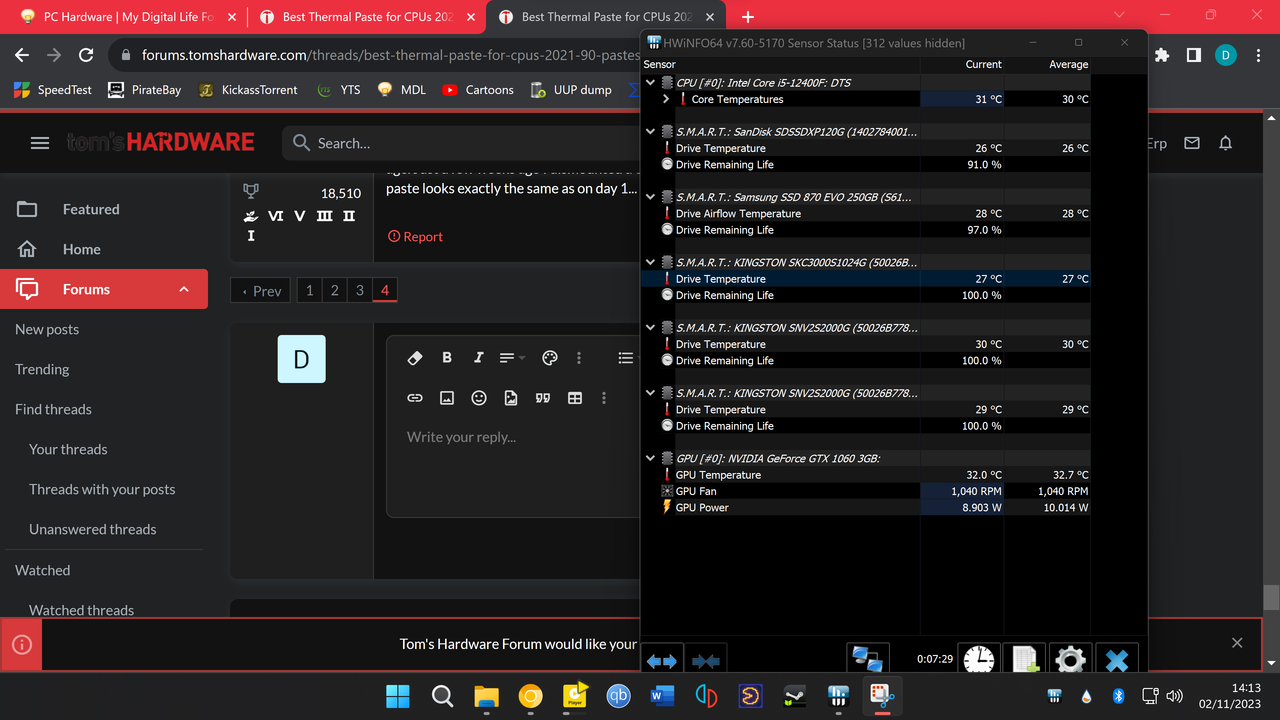
Task: Collapse the KINGSTON SKC3000S1024G section
Action: pyautogui.click(x=651, y=263)
